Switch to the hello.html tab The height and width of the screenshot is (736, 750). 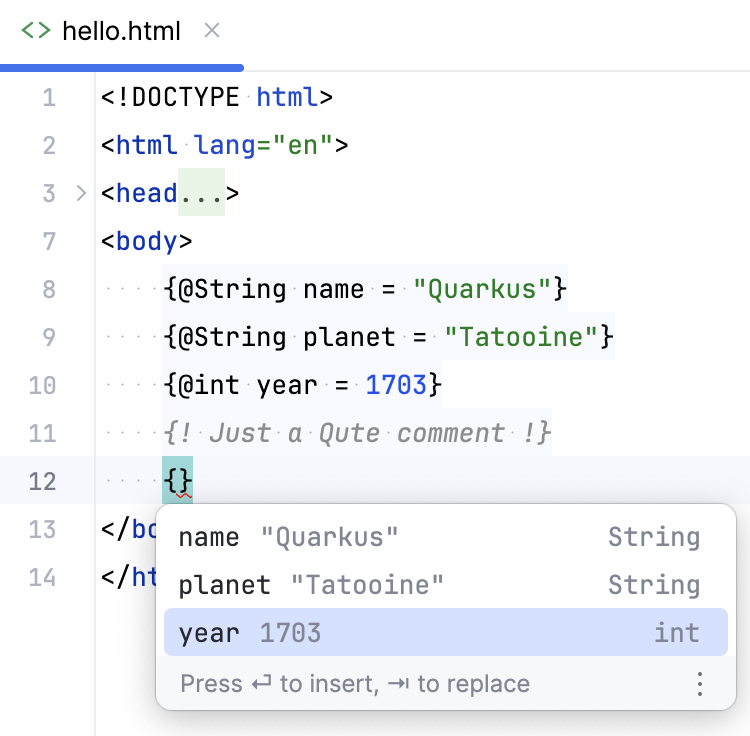(x=120, y=31)
